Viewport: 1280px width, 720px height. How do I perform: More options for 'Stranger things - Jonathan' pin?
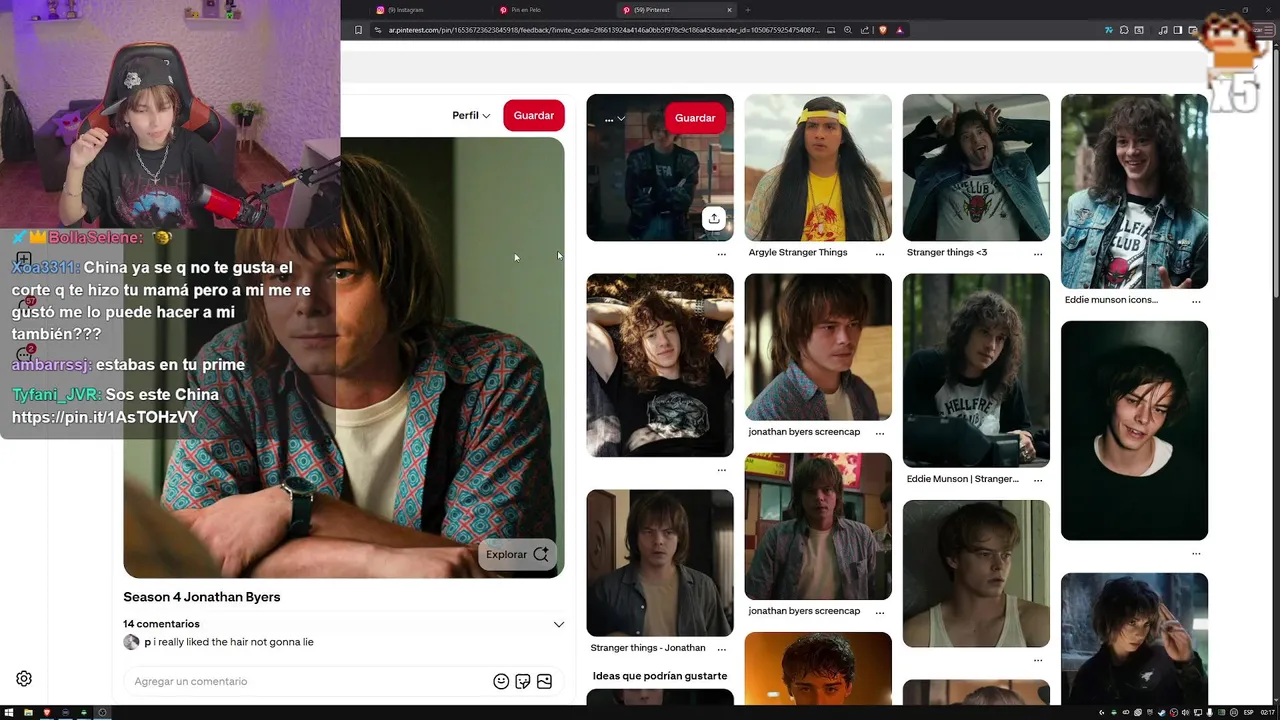click(x=722, y=649)
